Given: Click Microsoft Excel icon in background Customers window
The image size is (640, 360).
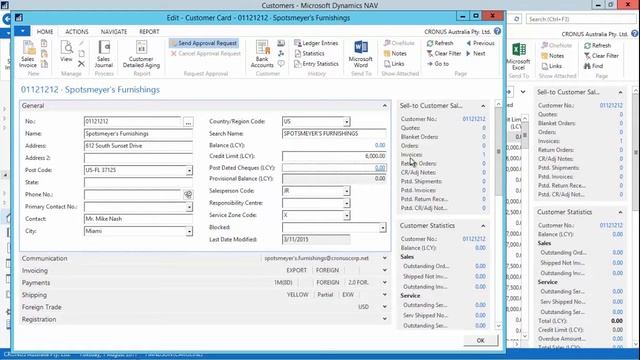Looking at the screenshot, I should pos(518,56).
